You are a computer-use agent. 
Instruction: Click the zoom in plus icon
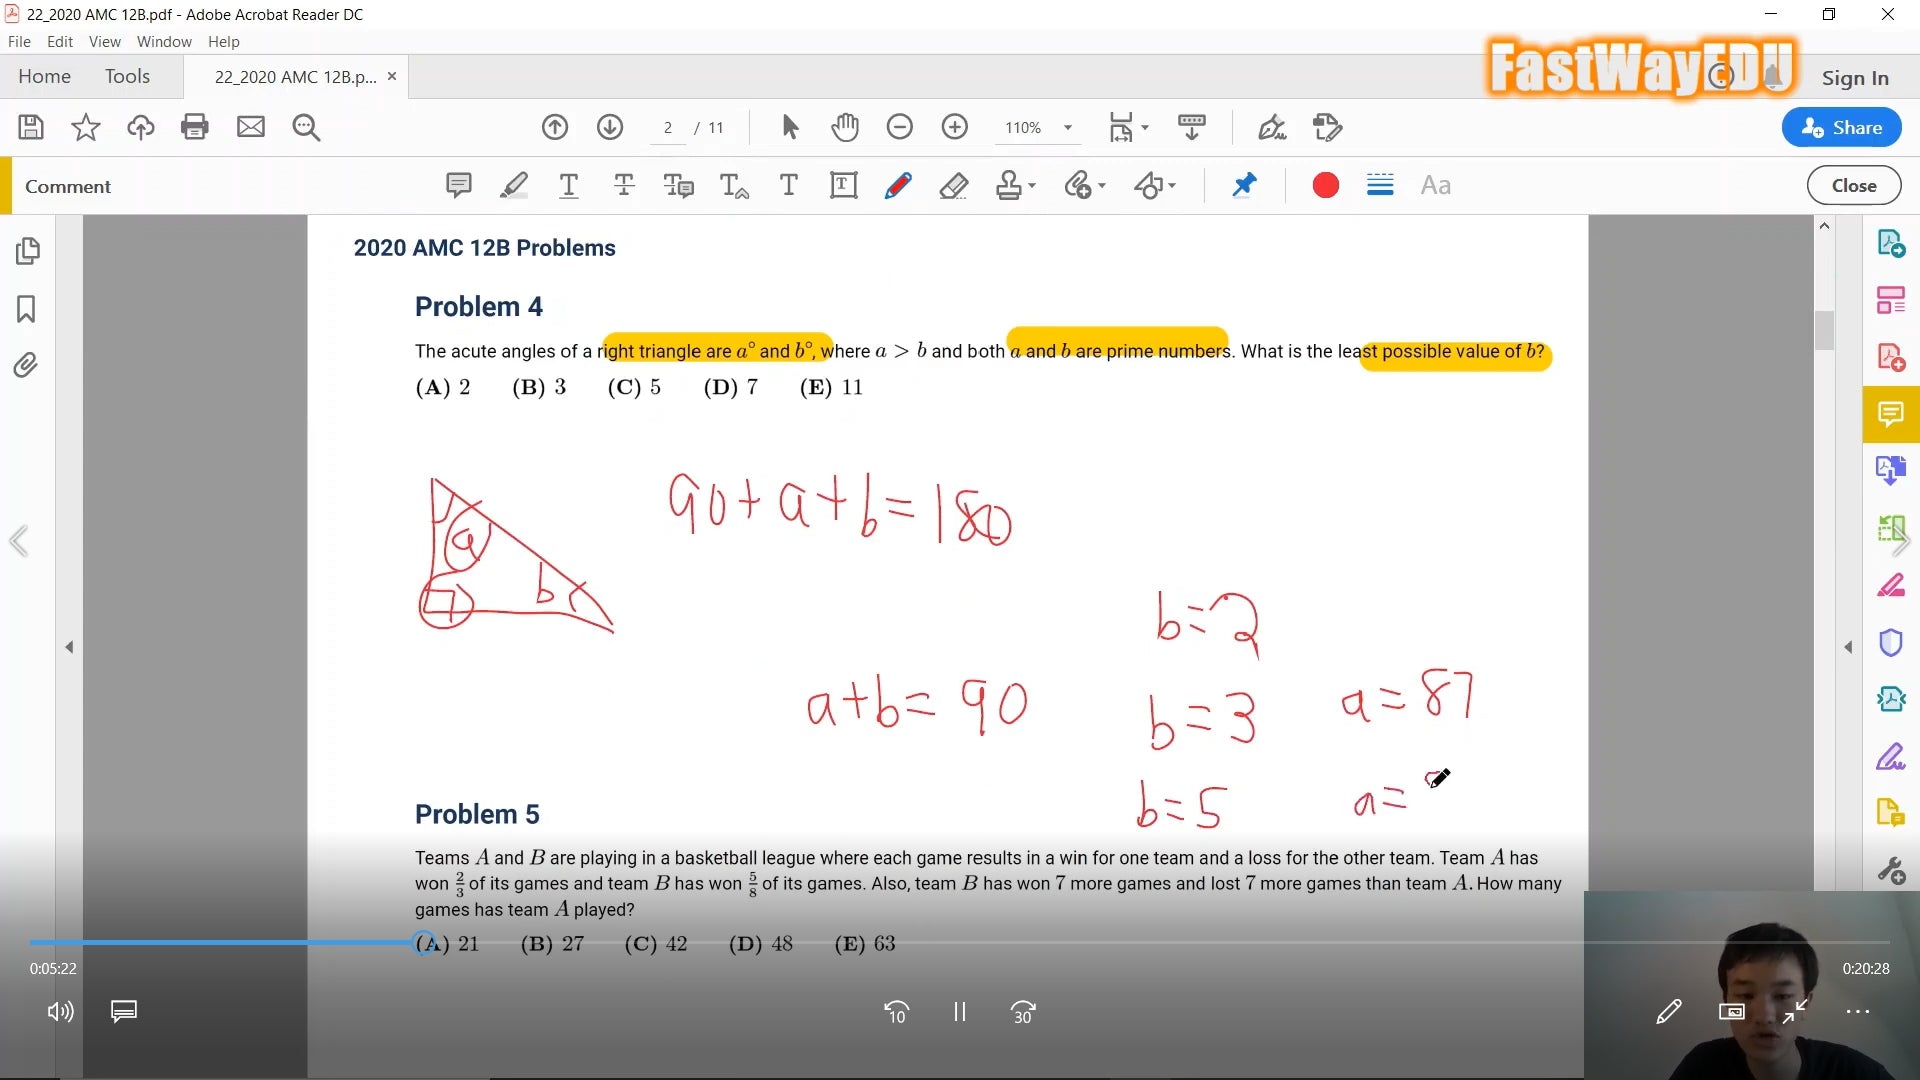[955, 127]
